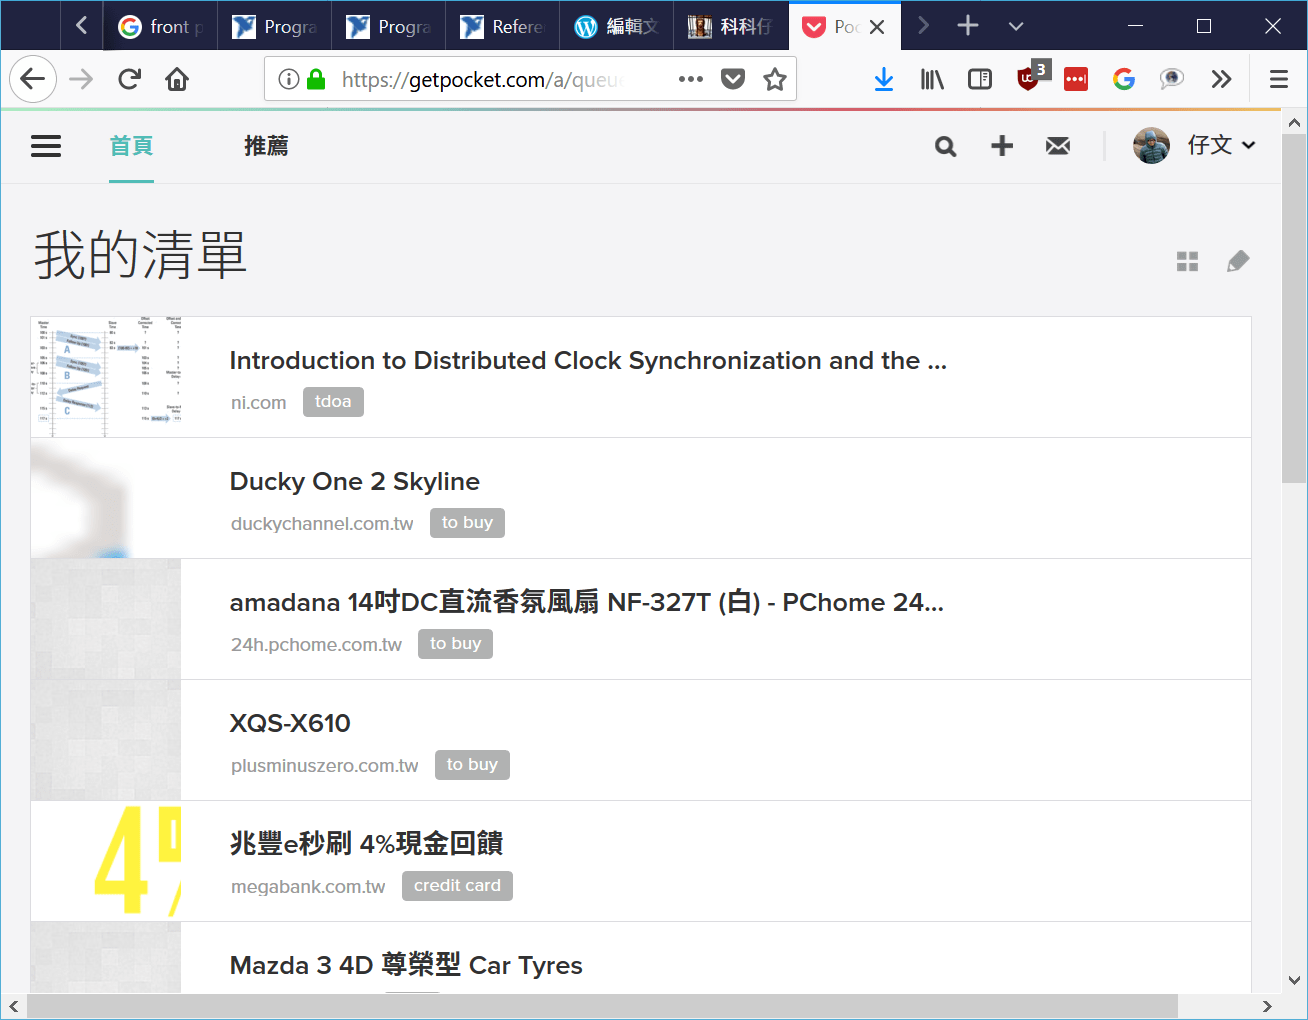Expand overflow toolbar chevrons

click(1221, 79)
